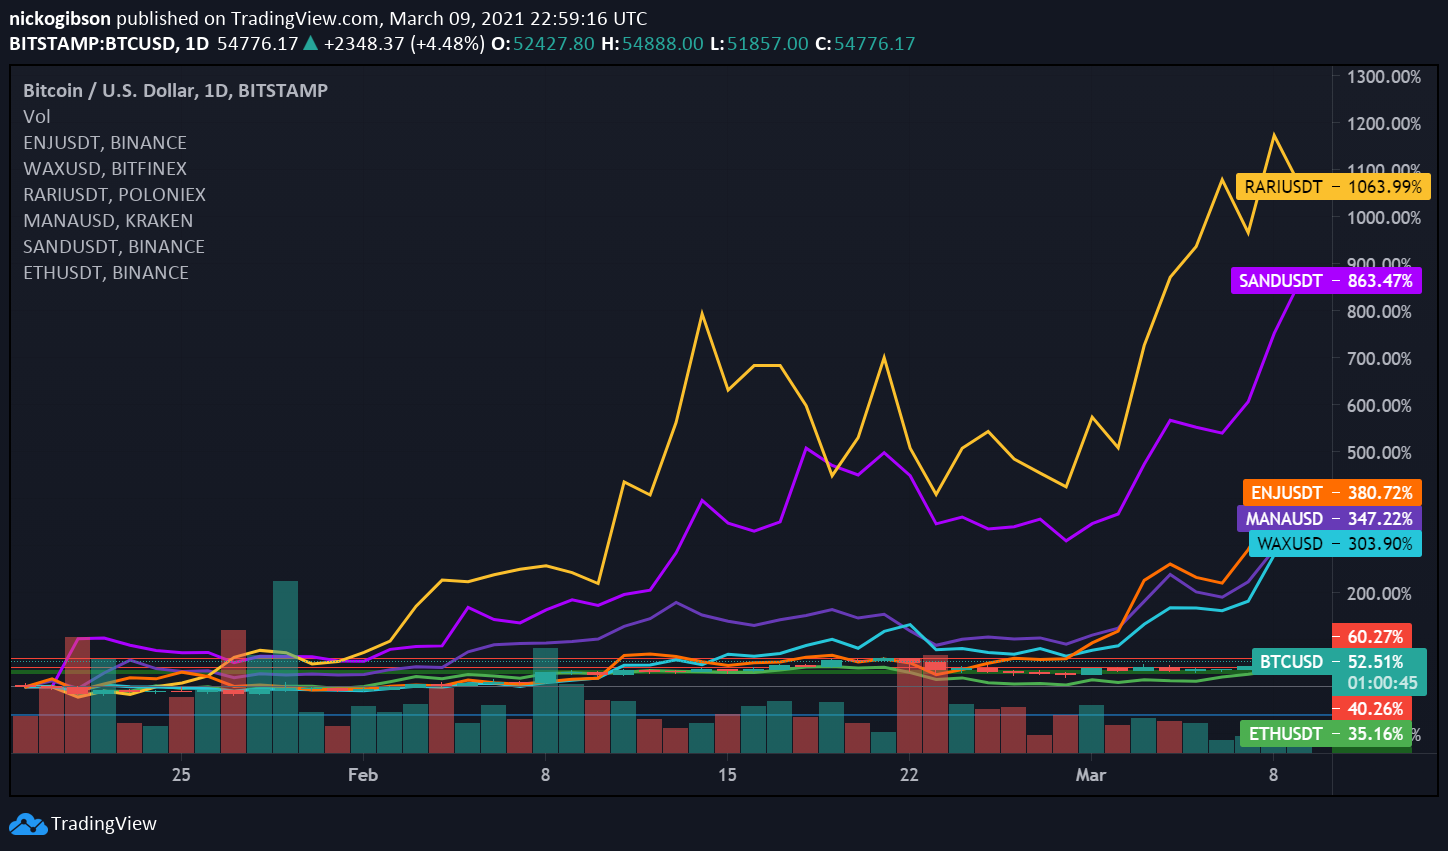Click the 1000.00% y-axis tick
This screenshot has height=851, width=1448.
tap(1384, 218)
